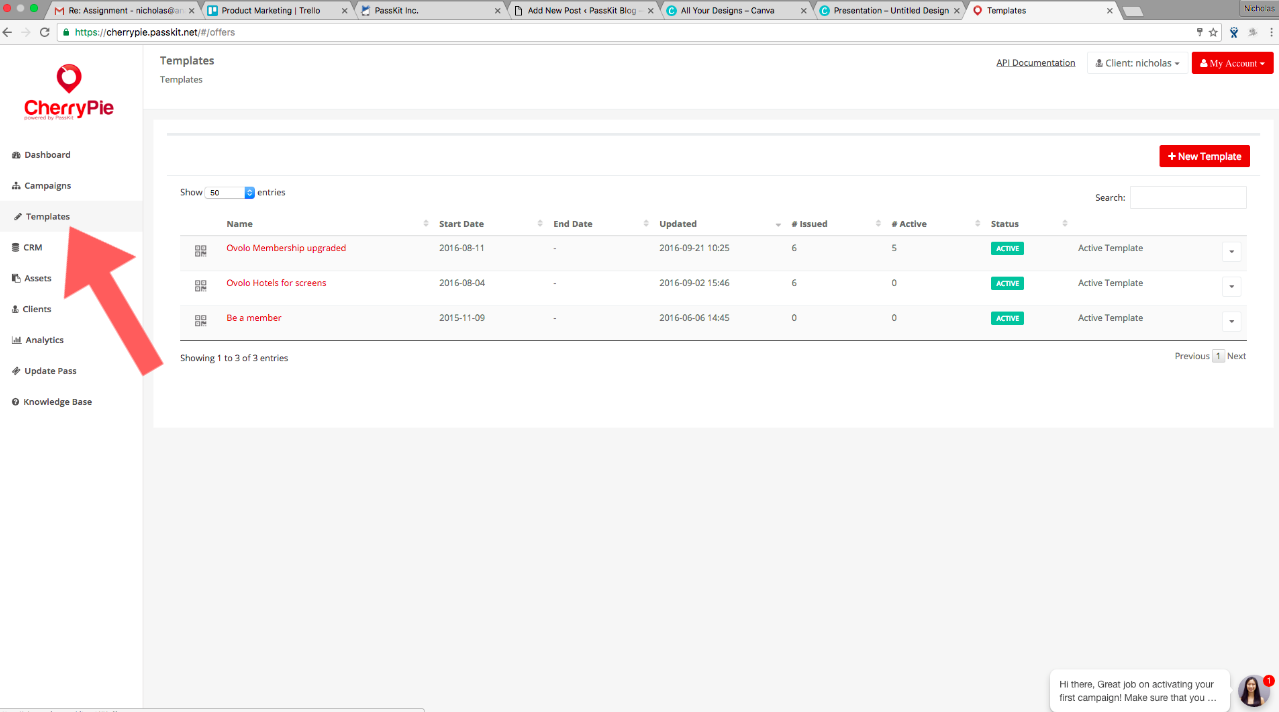
Task: Click QR code icon for Ovolo Hotels for screens
Action: (200, 285)
